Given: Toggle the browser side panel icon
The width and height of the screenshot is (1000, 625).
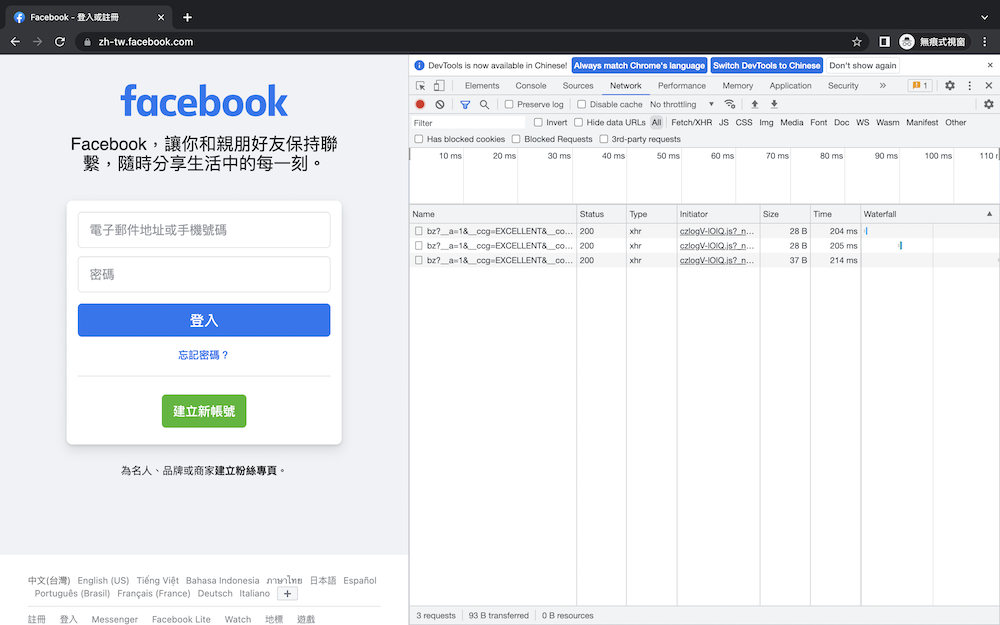Looking at the screenshot, I should point(884,41).
